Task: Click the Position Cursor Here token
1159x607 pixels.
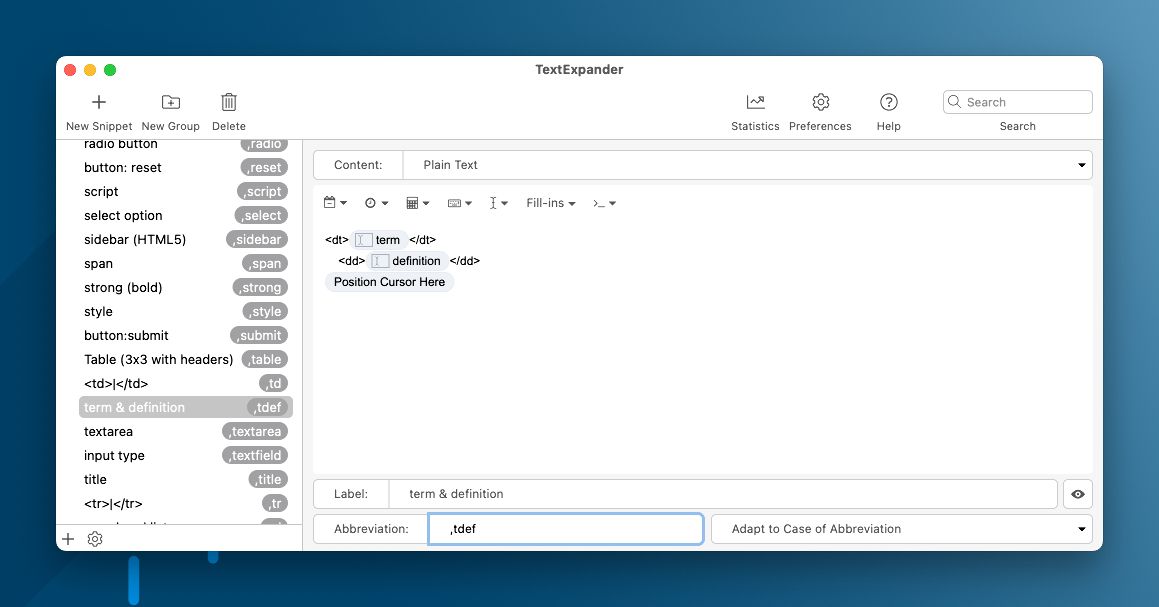Action: click(x=389, y=282)
